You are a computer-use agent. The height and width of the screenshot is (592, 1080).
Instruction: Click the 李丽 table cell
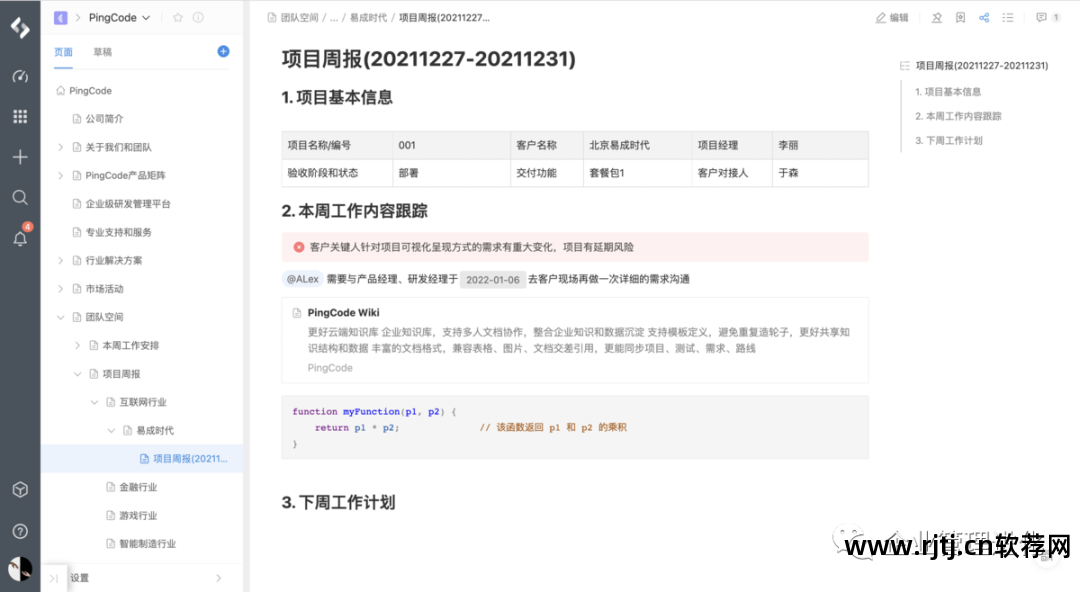click(x=820, y=145)
